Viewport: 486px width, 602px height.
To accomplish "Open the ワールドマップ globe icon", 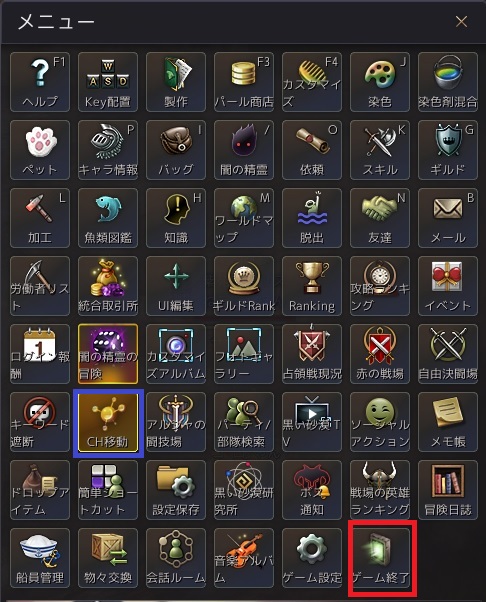I will 244,218.
